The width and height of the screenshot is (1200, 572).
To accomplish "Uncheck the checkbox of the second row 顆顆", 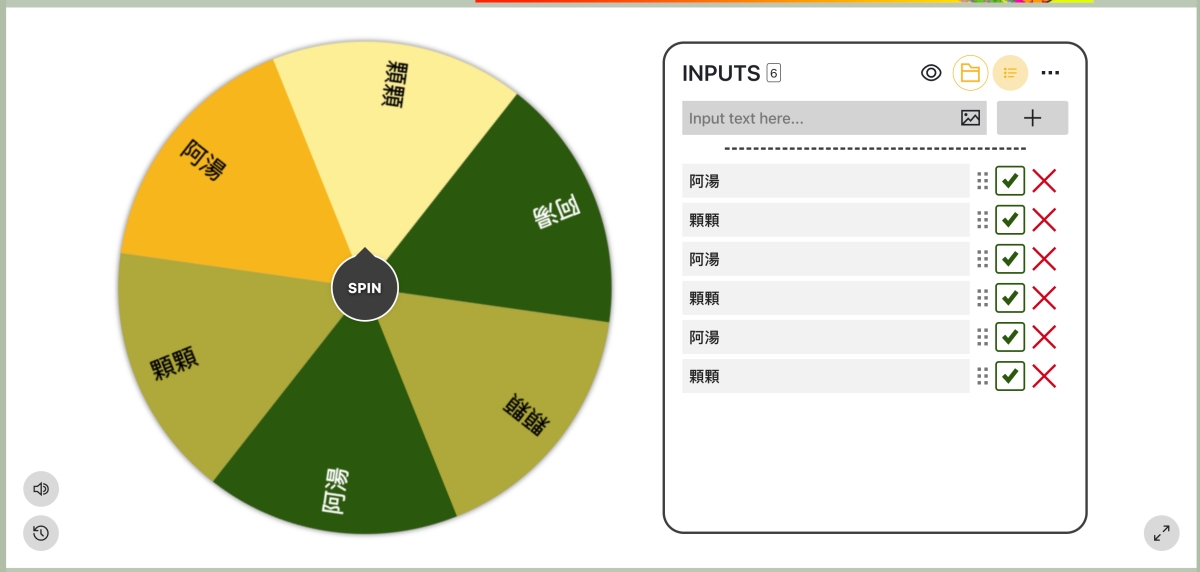I will pos(1010,220).
